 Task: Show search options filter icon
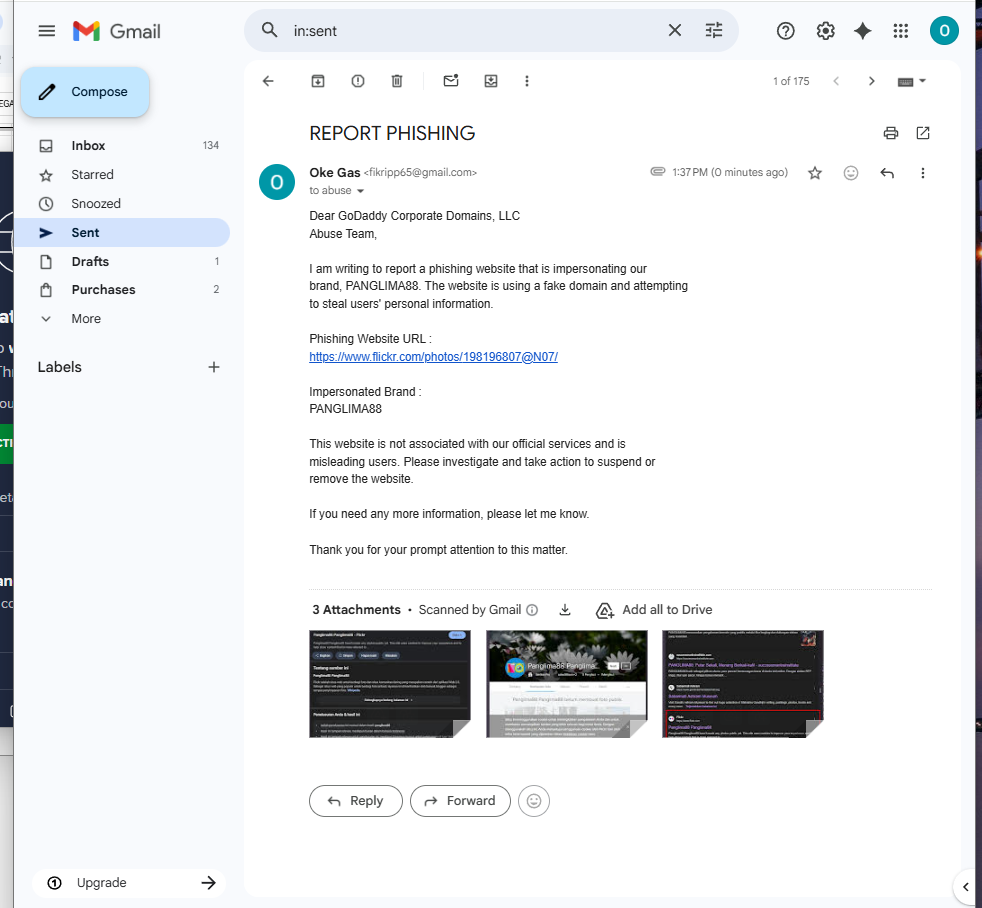tap(714, 30)
